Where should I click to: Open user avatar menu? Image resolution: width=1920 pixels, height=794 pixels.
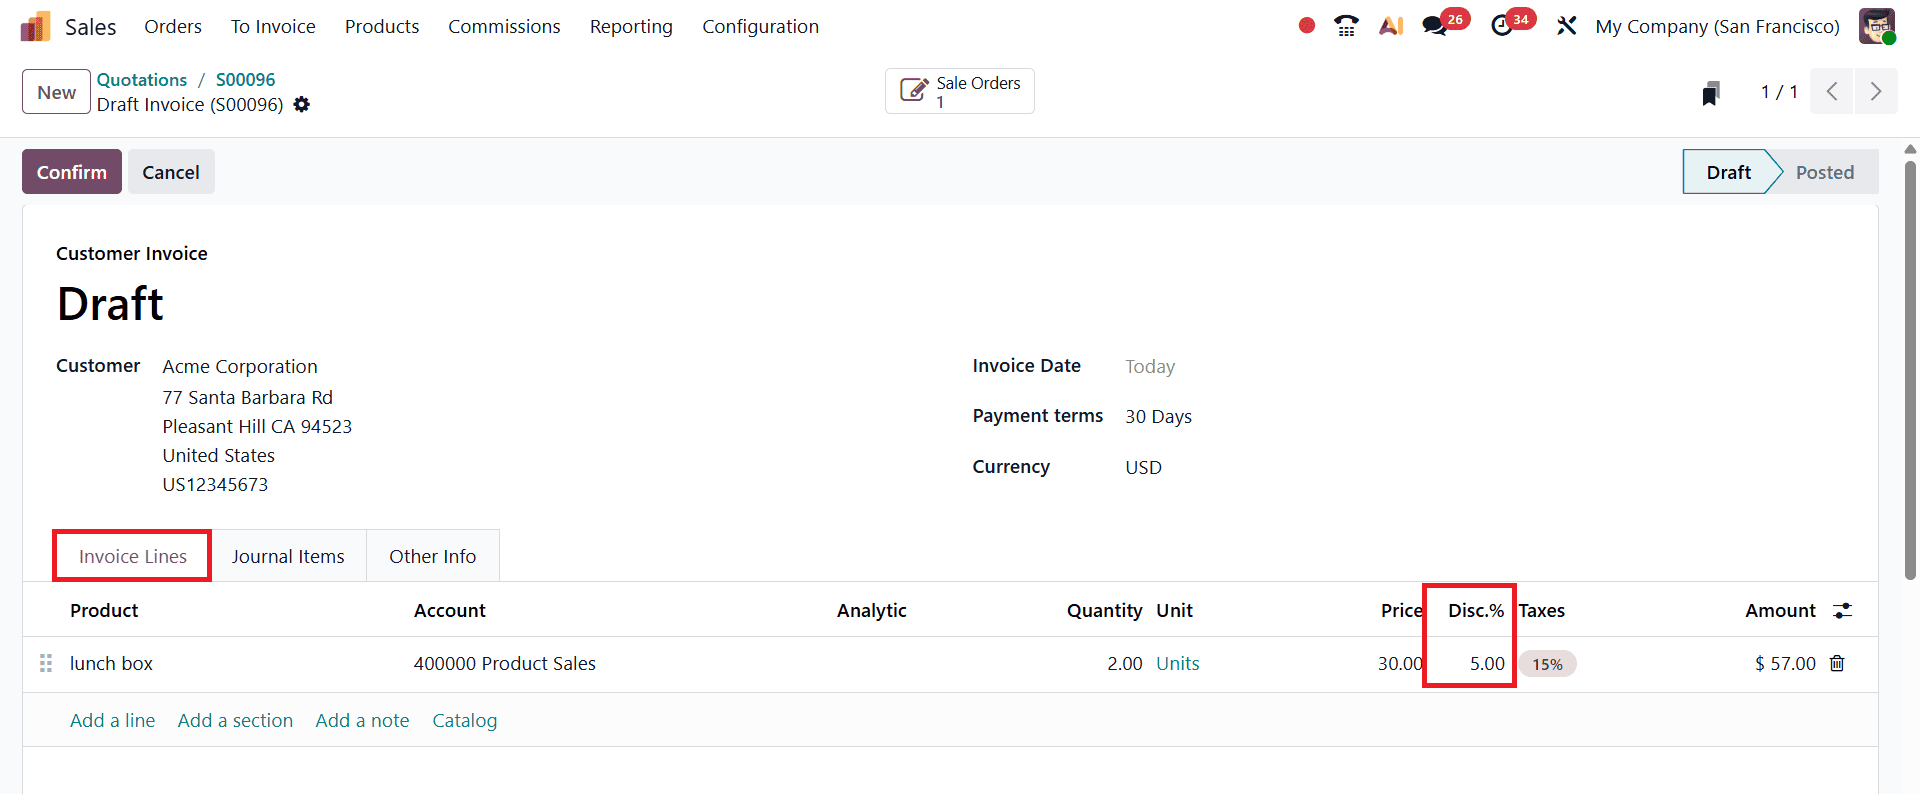pos(1877,26)
